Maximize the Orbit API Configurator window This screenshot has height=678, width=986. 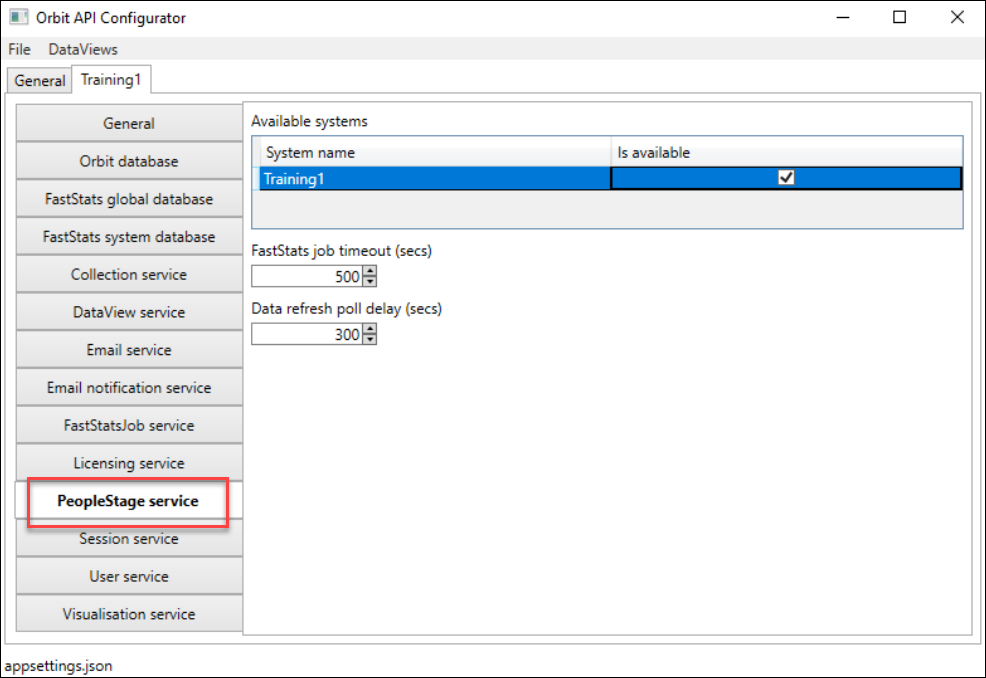(899, 18)
